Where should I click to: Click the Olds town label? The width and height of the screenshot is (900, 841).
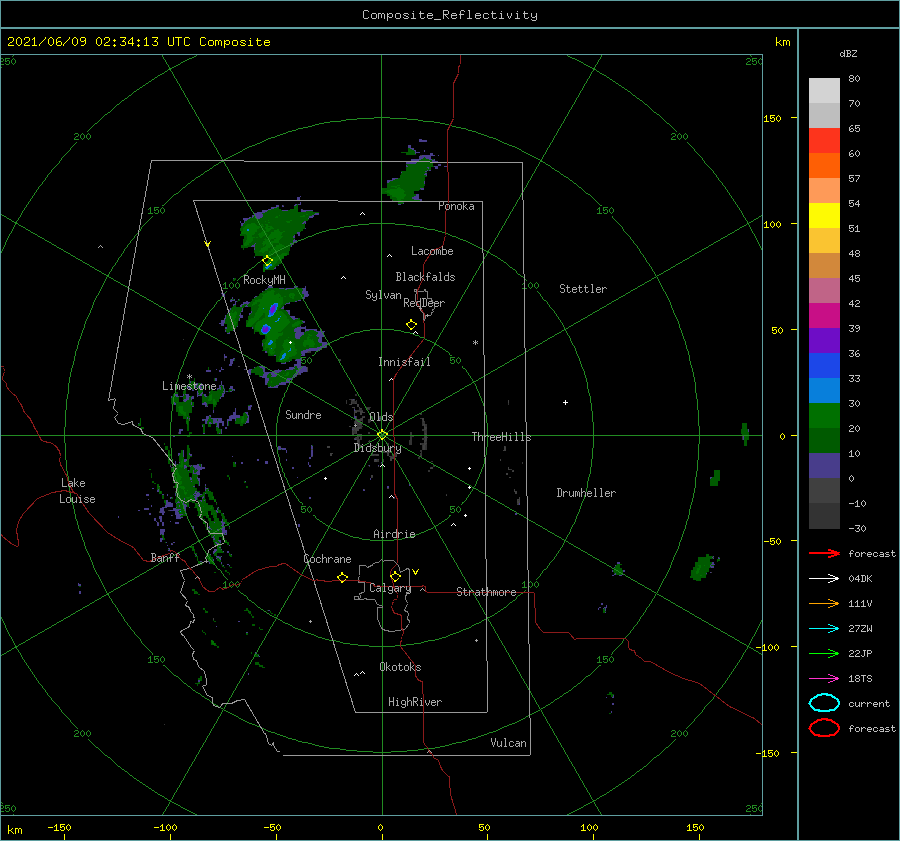click(x=381, y=417)
